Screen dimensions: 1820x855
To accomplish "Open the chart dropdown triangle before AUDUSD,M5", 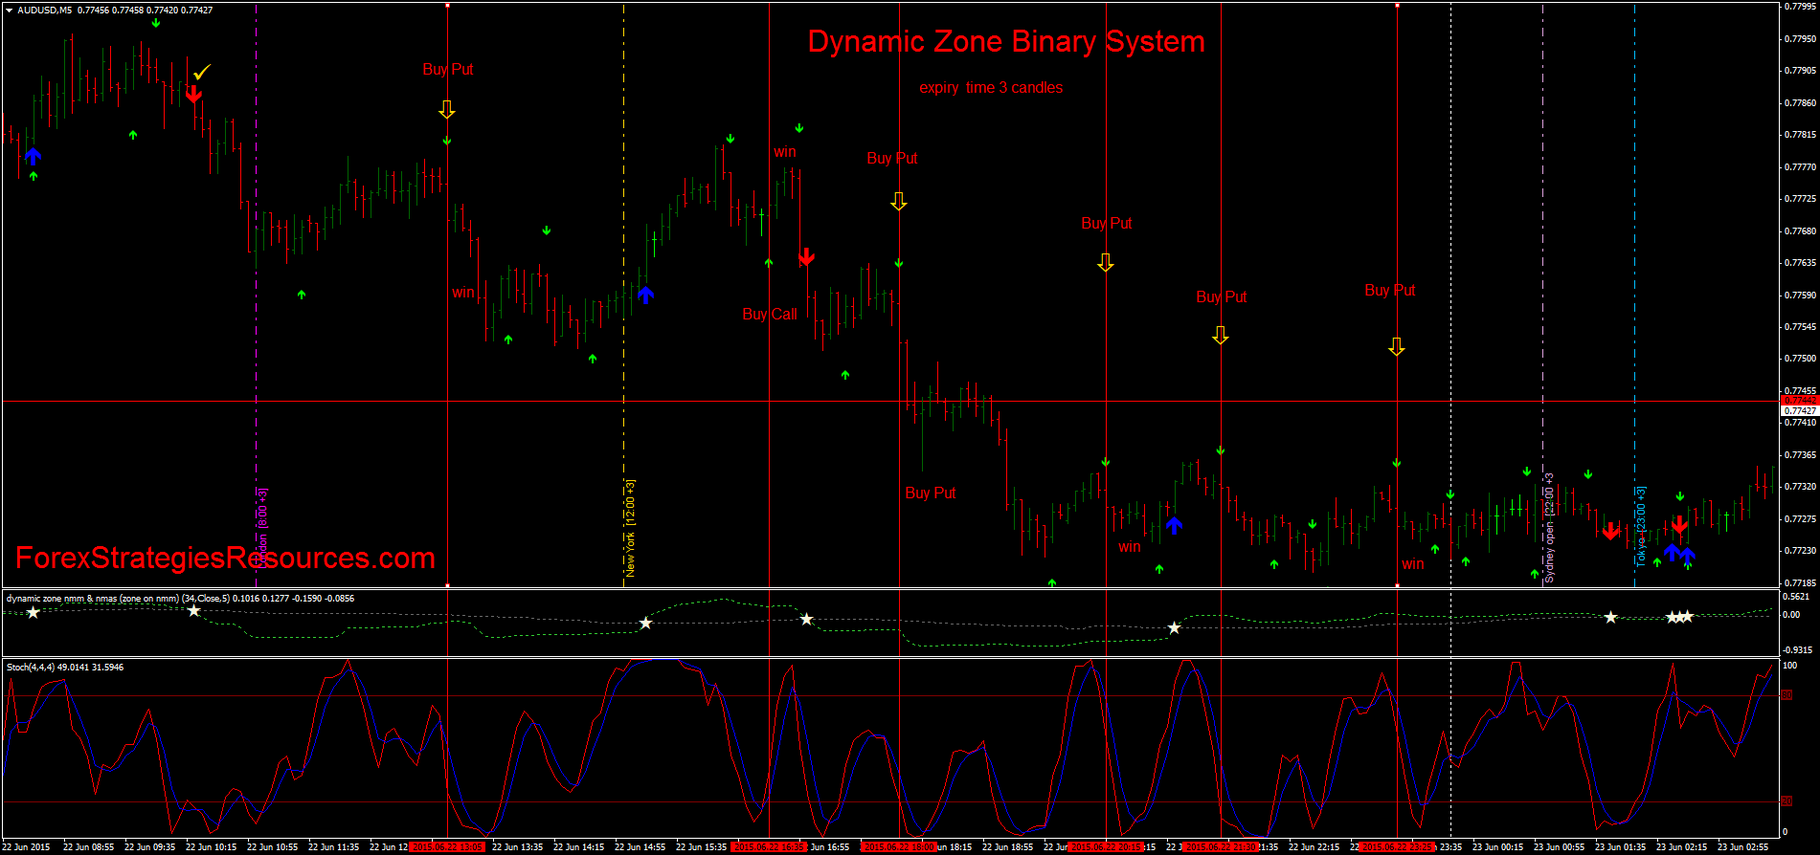I will click(x=9, y=10).
